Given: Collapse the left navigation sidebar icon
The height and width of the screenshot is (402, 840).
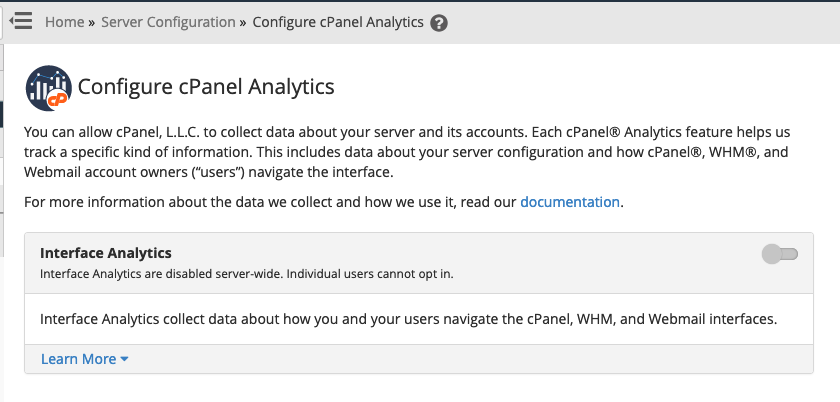Looking at the screenshot, I should (21, 21).
